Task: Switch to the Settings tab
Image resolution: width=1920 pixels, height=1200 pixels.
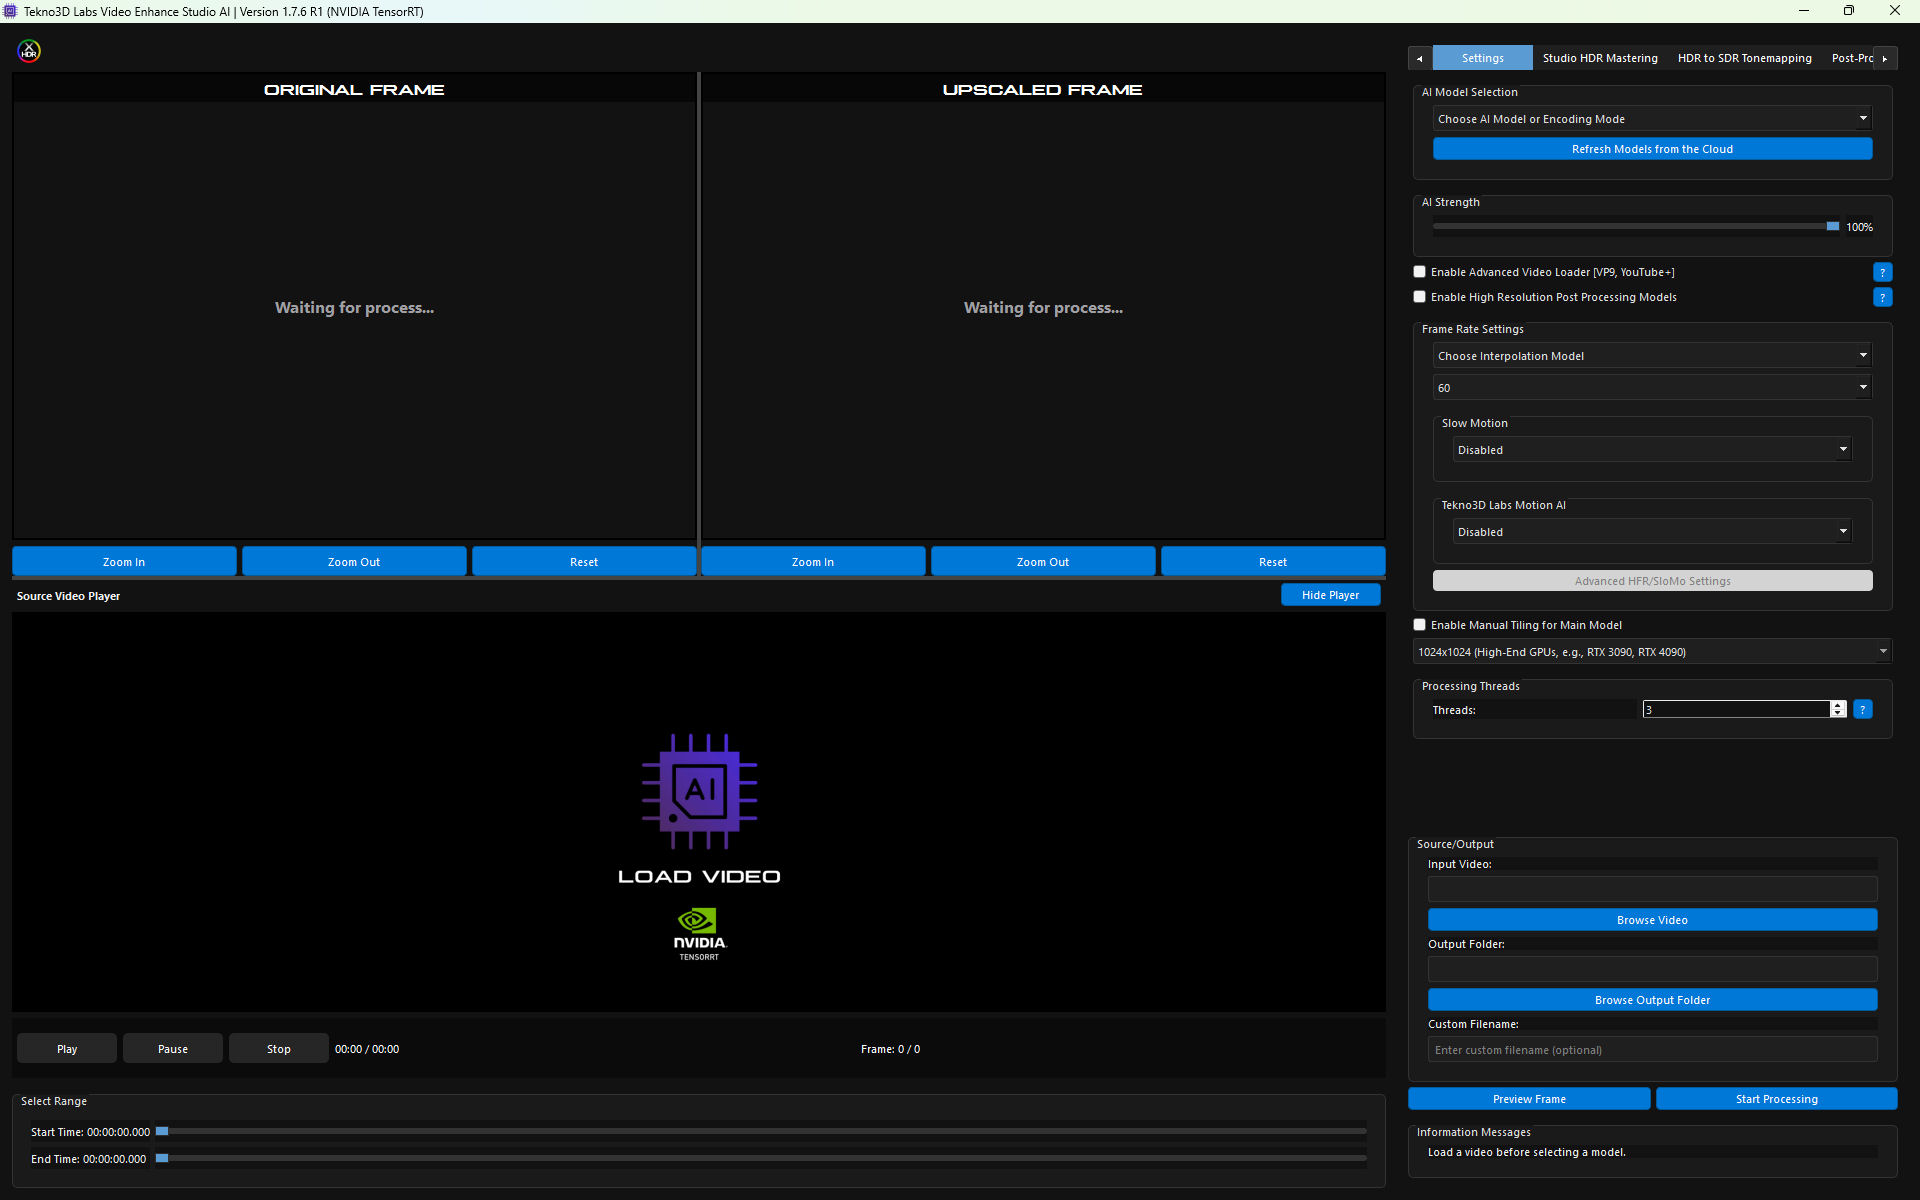Action: pyautogui.click(x=1482, y=58)
